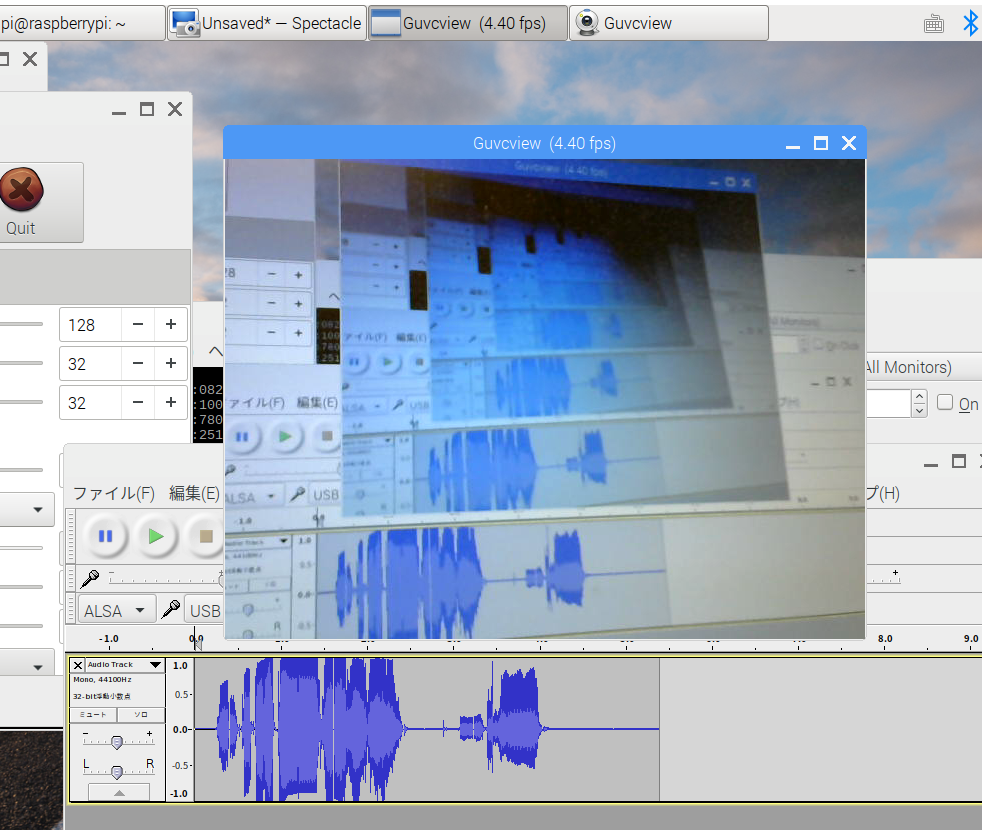The width and height of the screenshot is (982, 830).
Task: Click minus on the 32 field directly below 128
Action: tap(138, 363)
